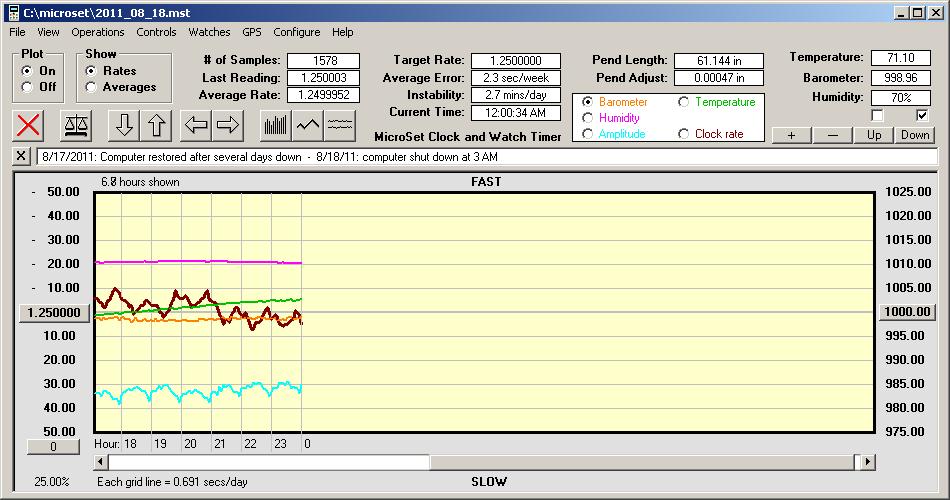Select the Barometer radio button
The image size is (950, 500).
pyautogui.click(x=587, y=102)
